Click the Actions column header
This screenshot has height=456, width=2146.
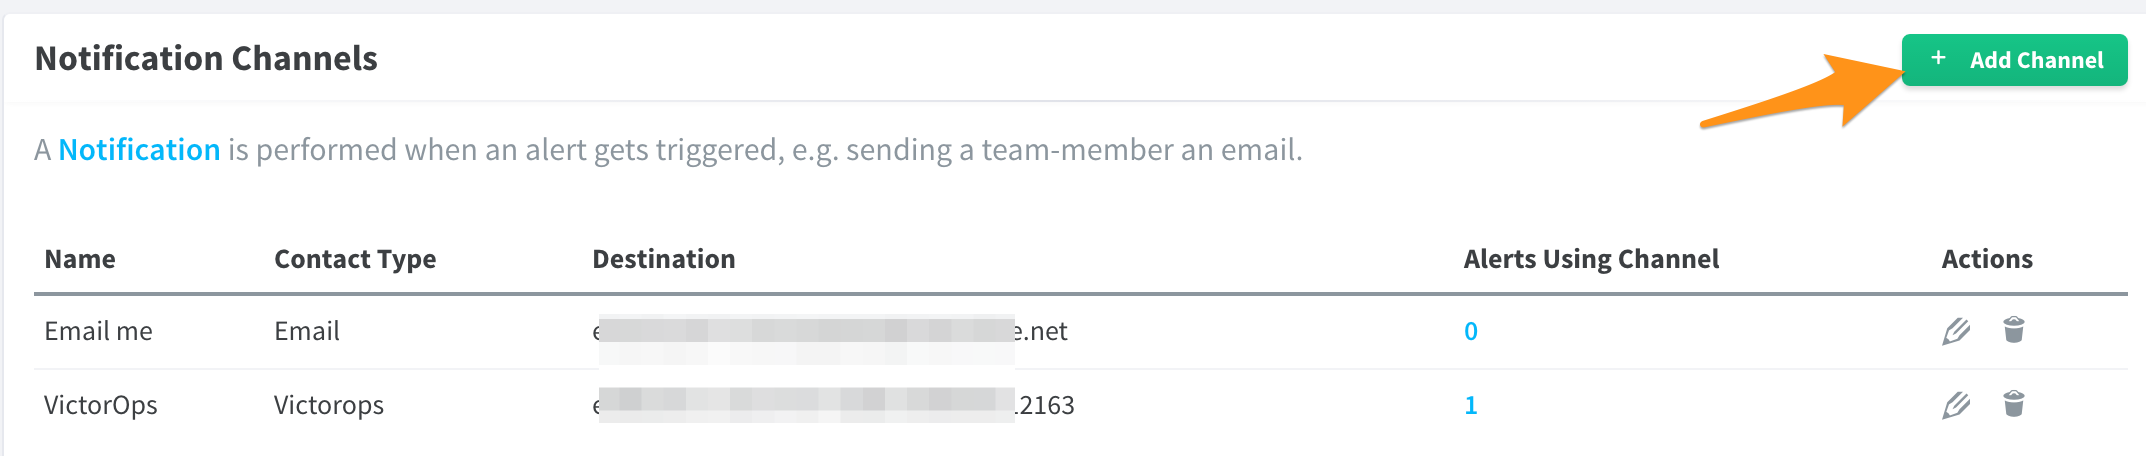point(1987,259)
